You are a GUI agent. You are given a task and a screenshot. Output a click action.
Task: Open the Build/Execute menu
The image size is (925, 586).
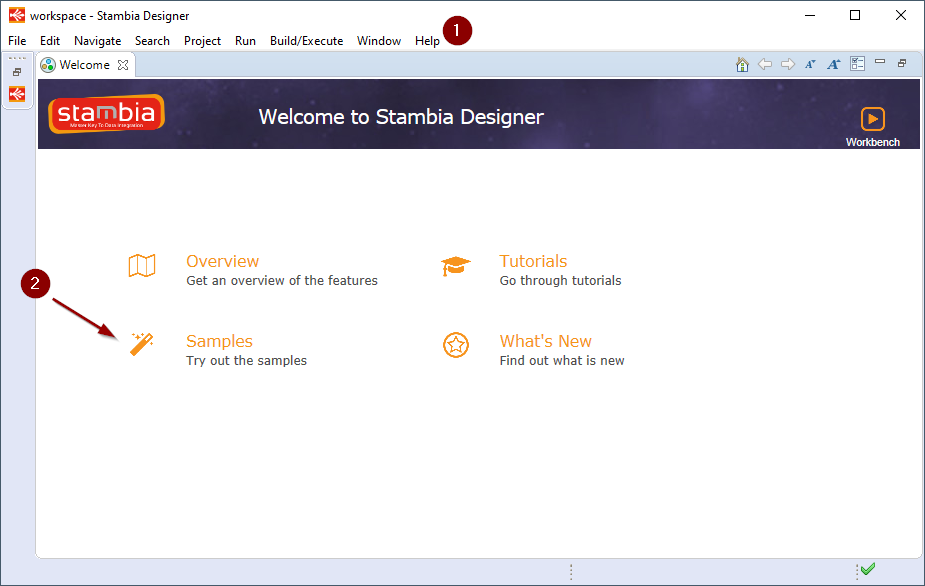307,41
